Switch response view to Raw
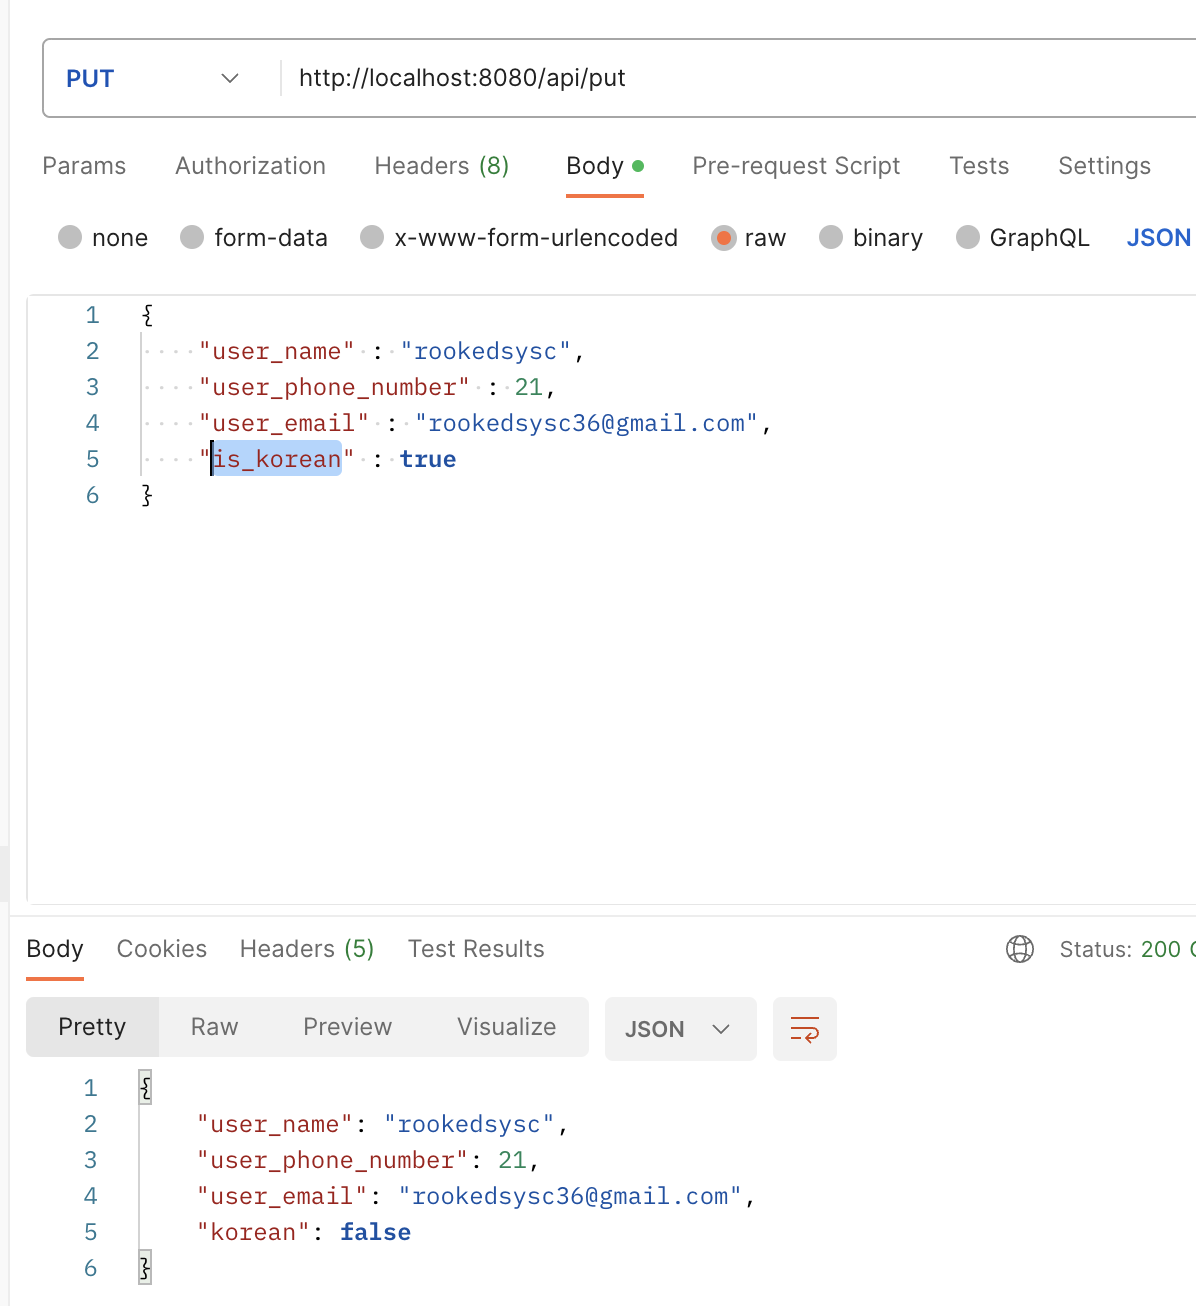 [x=214, y=1027]
